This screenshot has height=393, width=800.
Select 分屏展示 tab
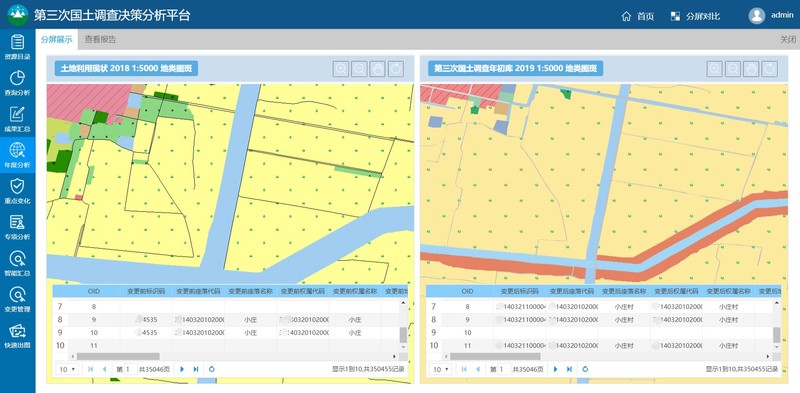[57, 39]
